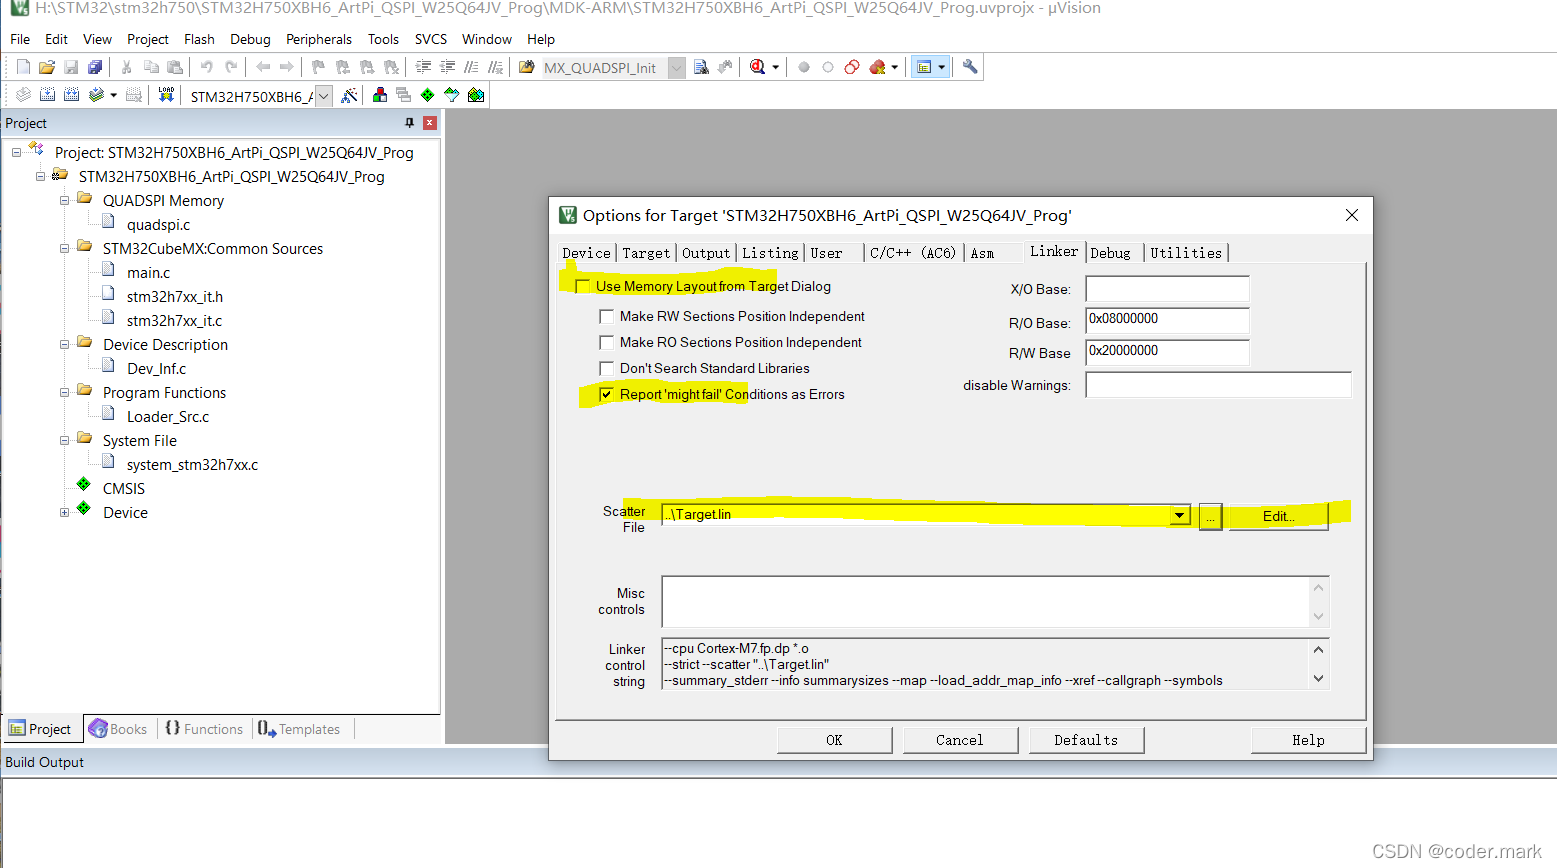Click the Manage Project Items colored boxes icon
Viewport: 1557px width, 868px height.
click(380, 95)
